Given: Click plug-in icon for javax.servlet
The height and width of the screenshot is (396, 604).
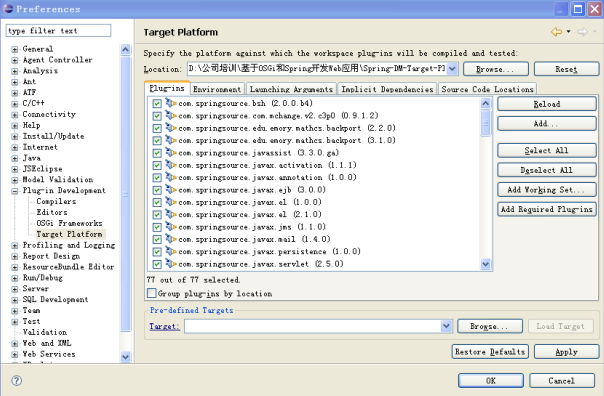Looking at the screenshot, I should pyautogui.click(x=171, y=263).
